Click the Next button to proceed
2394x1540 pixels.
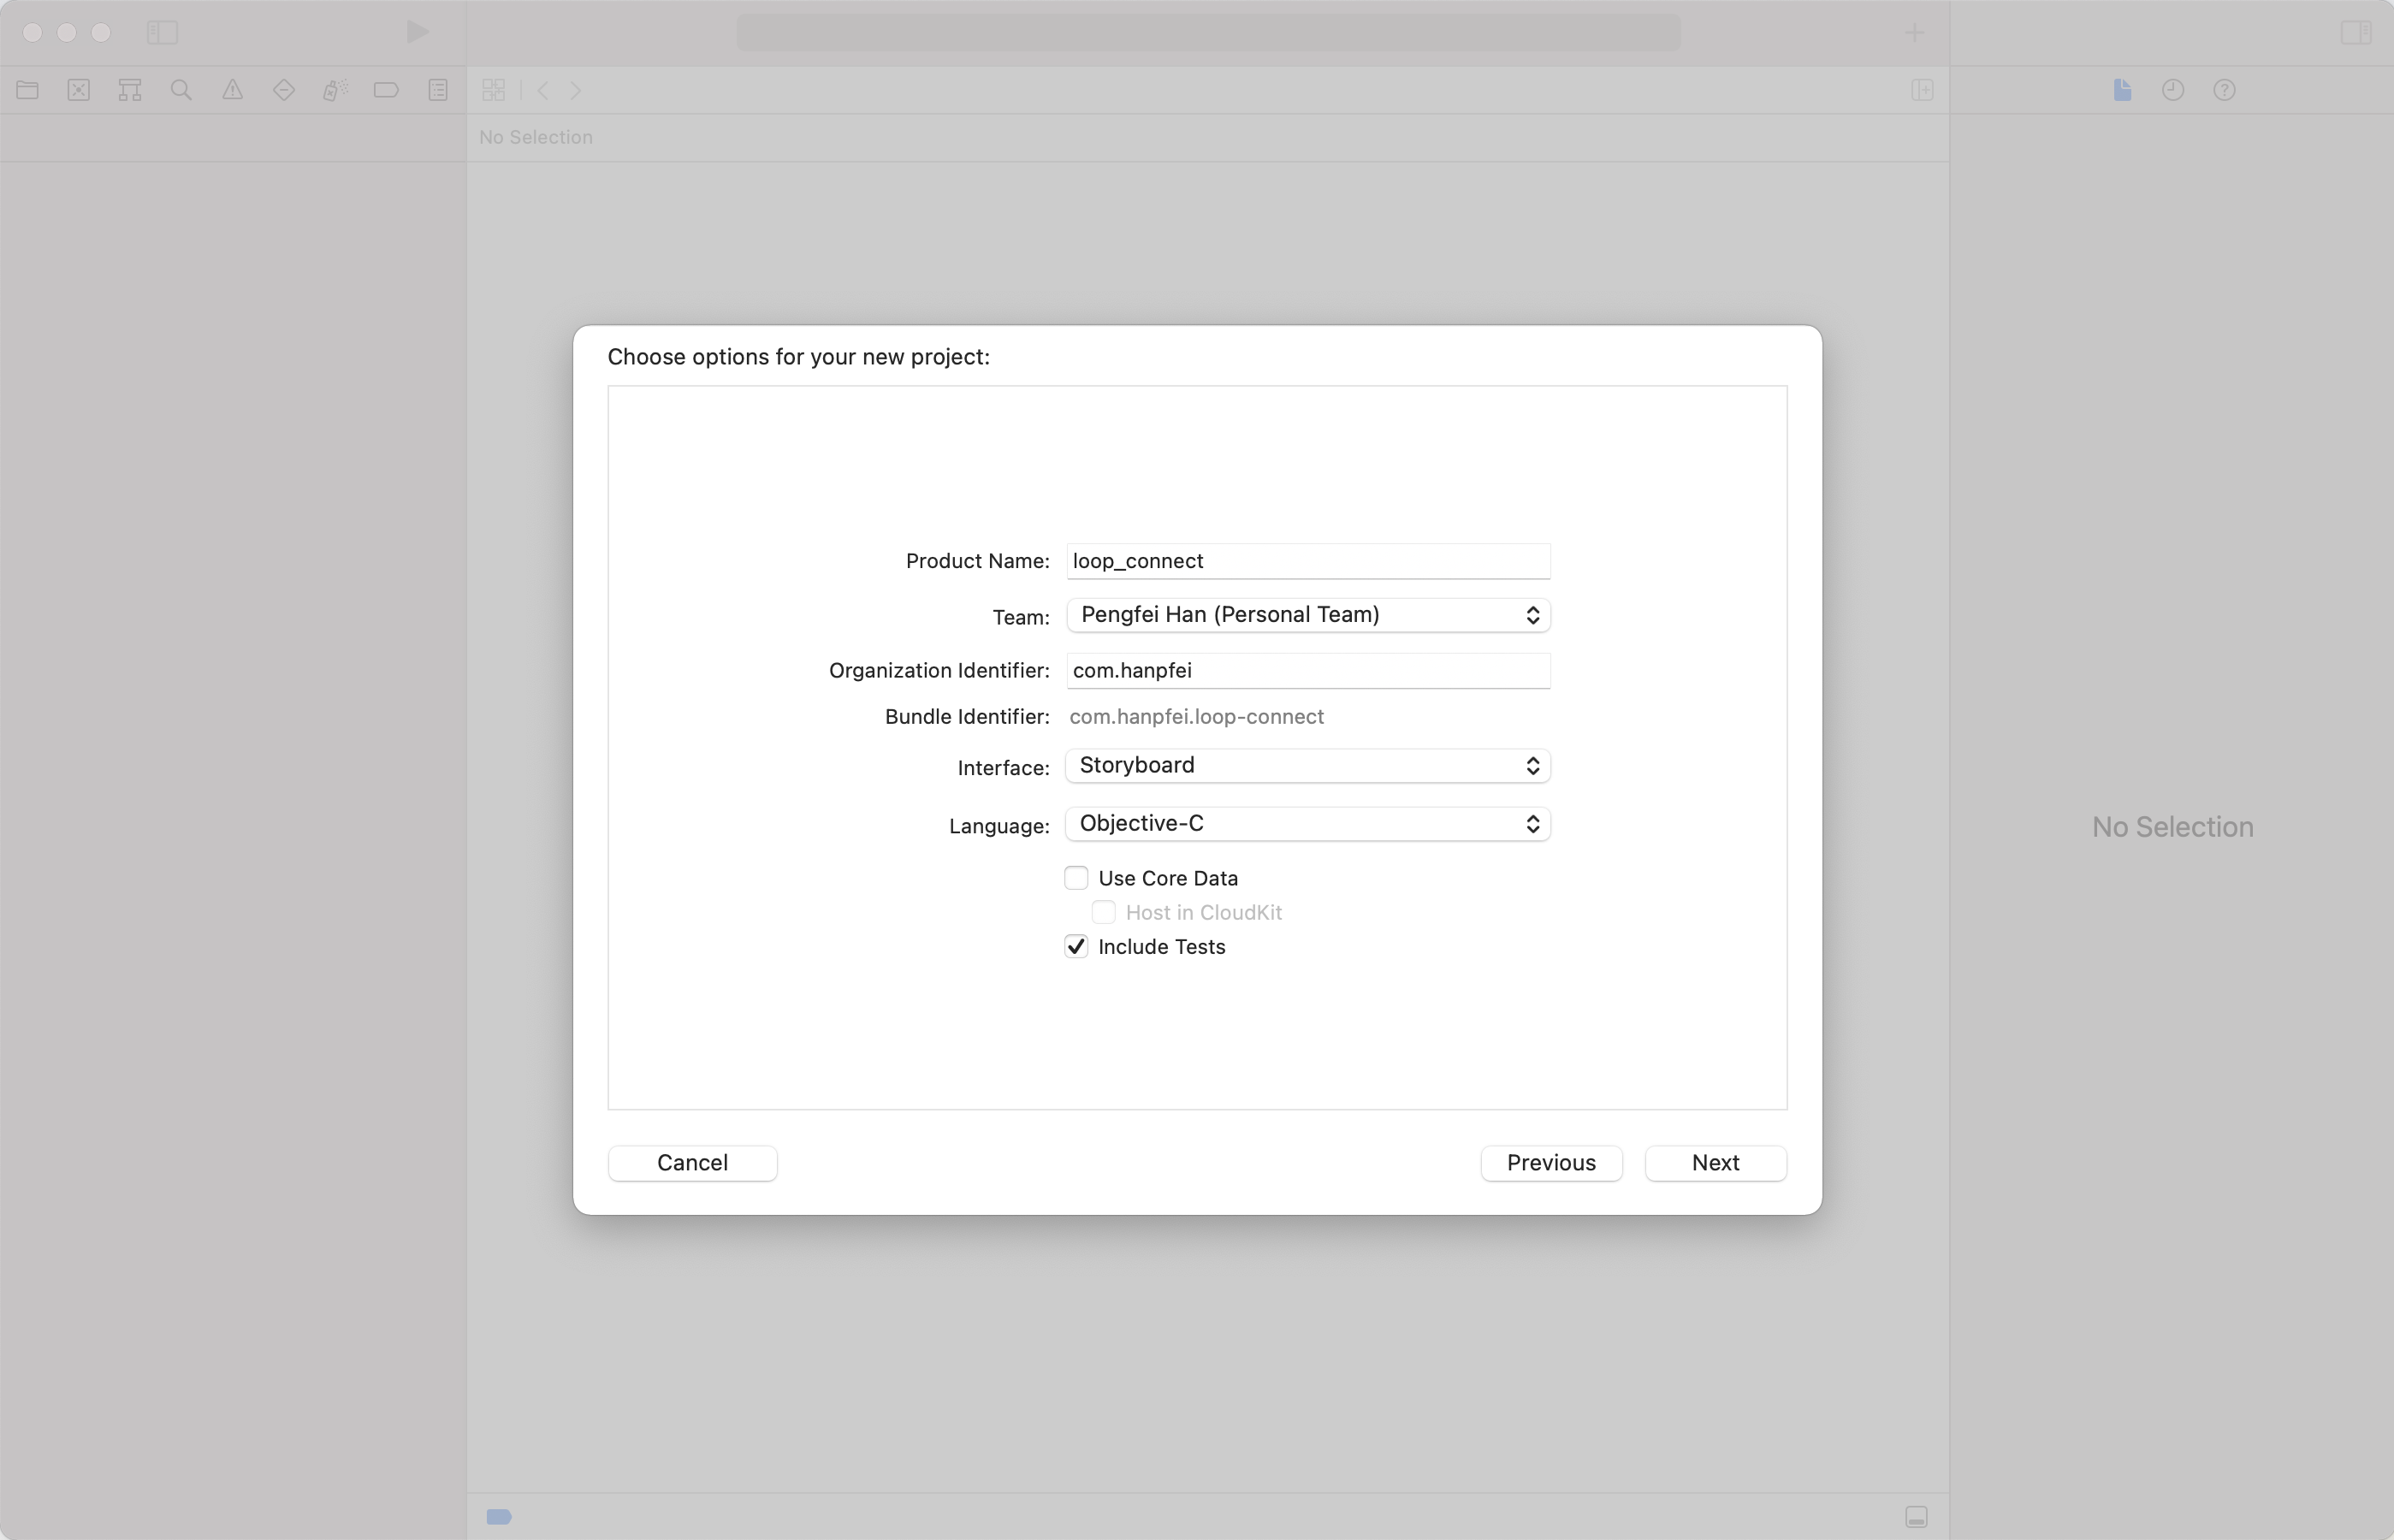pyautogui.click(x=1714, y=1162)
